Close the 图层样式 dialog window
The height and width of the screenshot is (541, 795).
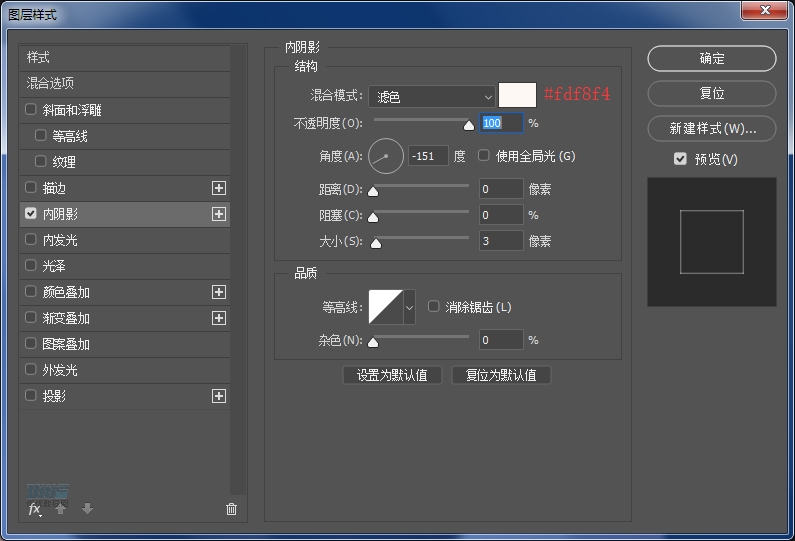(x=765, y=10)
